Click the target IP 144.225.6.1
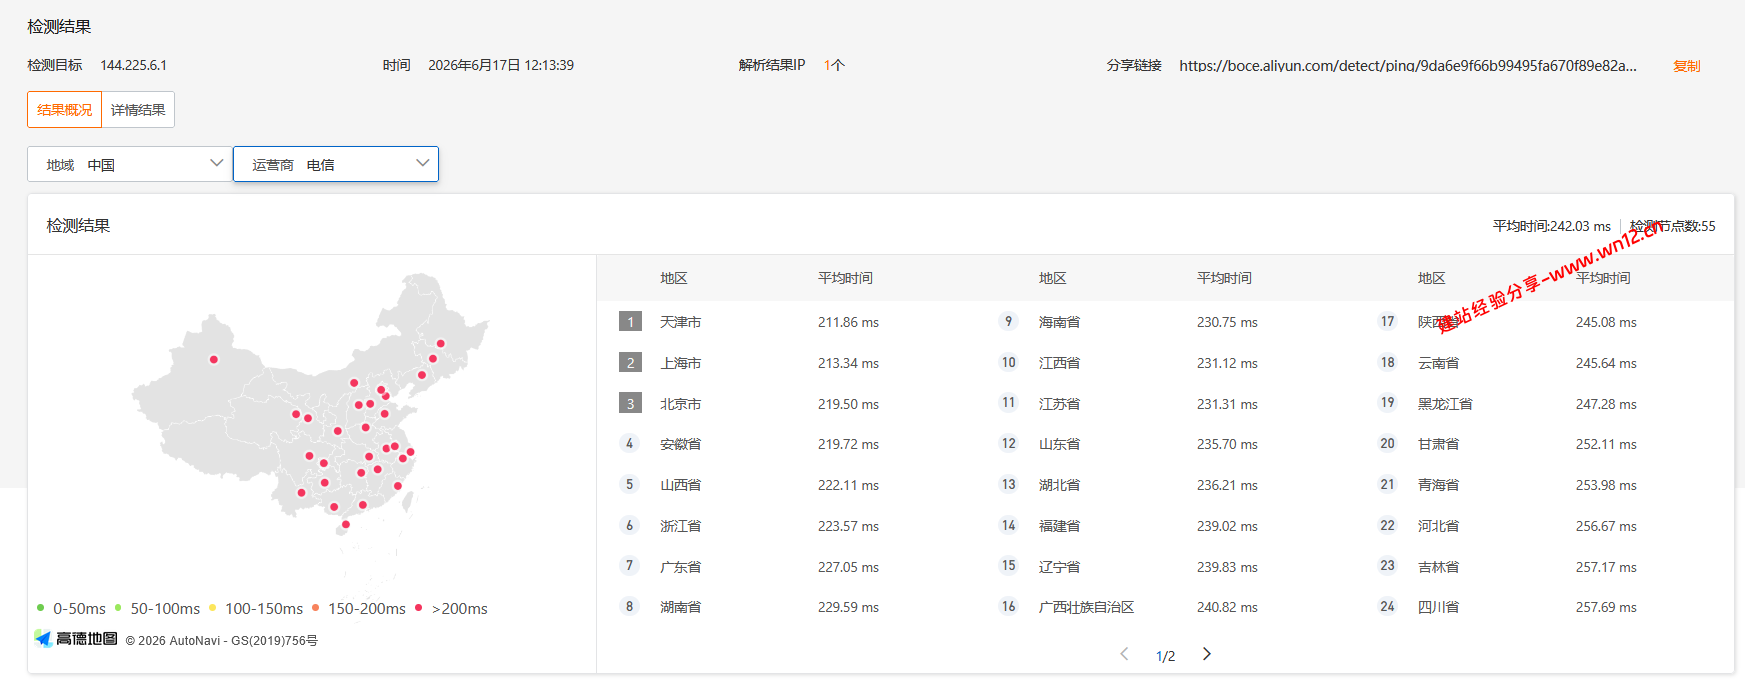The image size is (1745, 685). coord(133,65)
